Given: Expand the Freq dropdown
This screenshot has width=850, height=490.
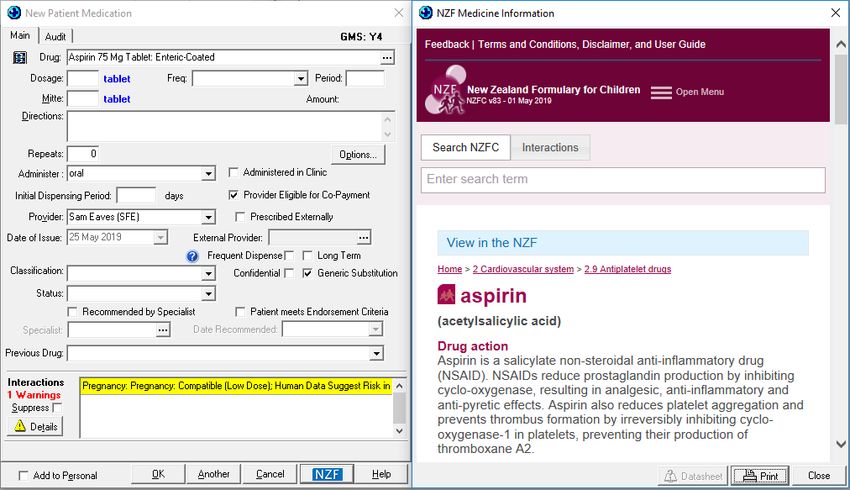Looking at the screenshot, I should click(301, 79).
